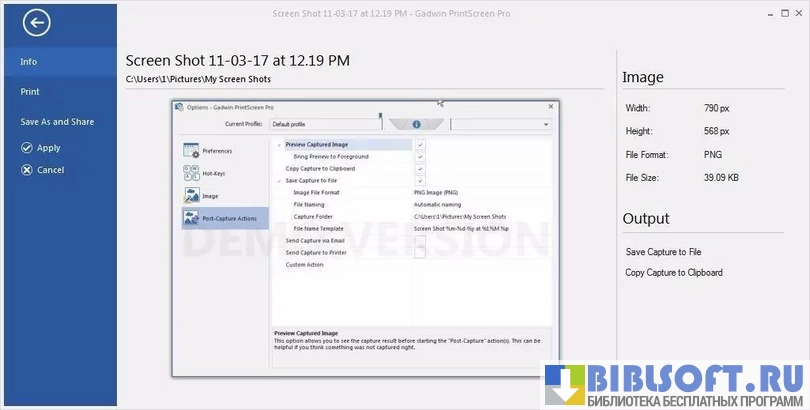Click the blue info icon near profile
Screen dimensions: 810x410
click(x=416, y=124)
